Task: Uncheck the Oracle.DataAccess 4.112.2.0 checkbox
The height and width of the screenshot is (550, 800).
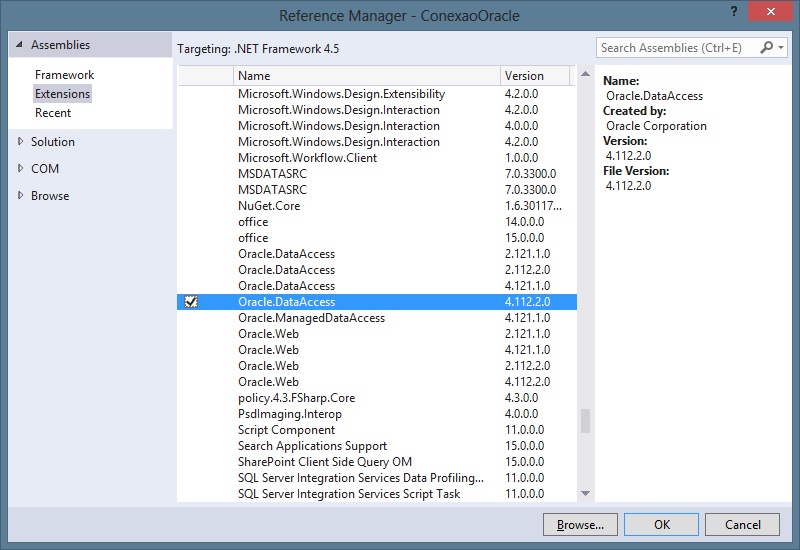Action: [x=191, y=302]
